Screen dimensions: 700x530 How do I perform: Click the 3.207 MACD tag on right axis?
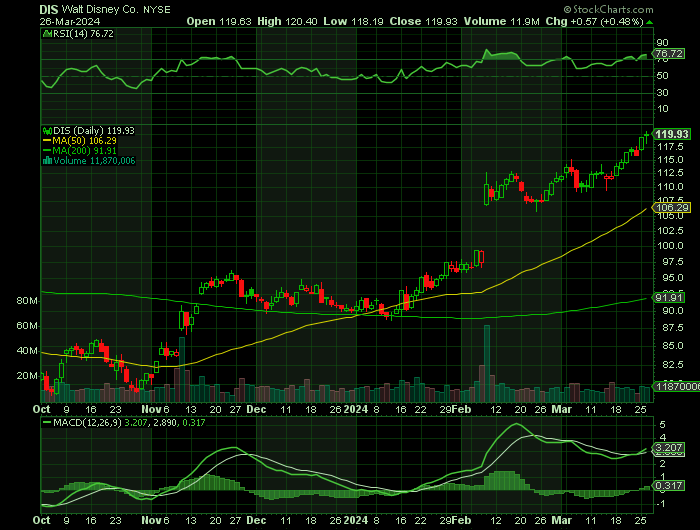tap(668, 447)
